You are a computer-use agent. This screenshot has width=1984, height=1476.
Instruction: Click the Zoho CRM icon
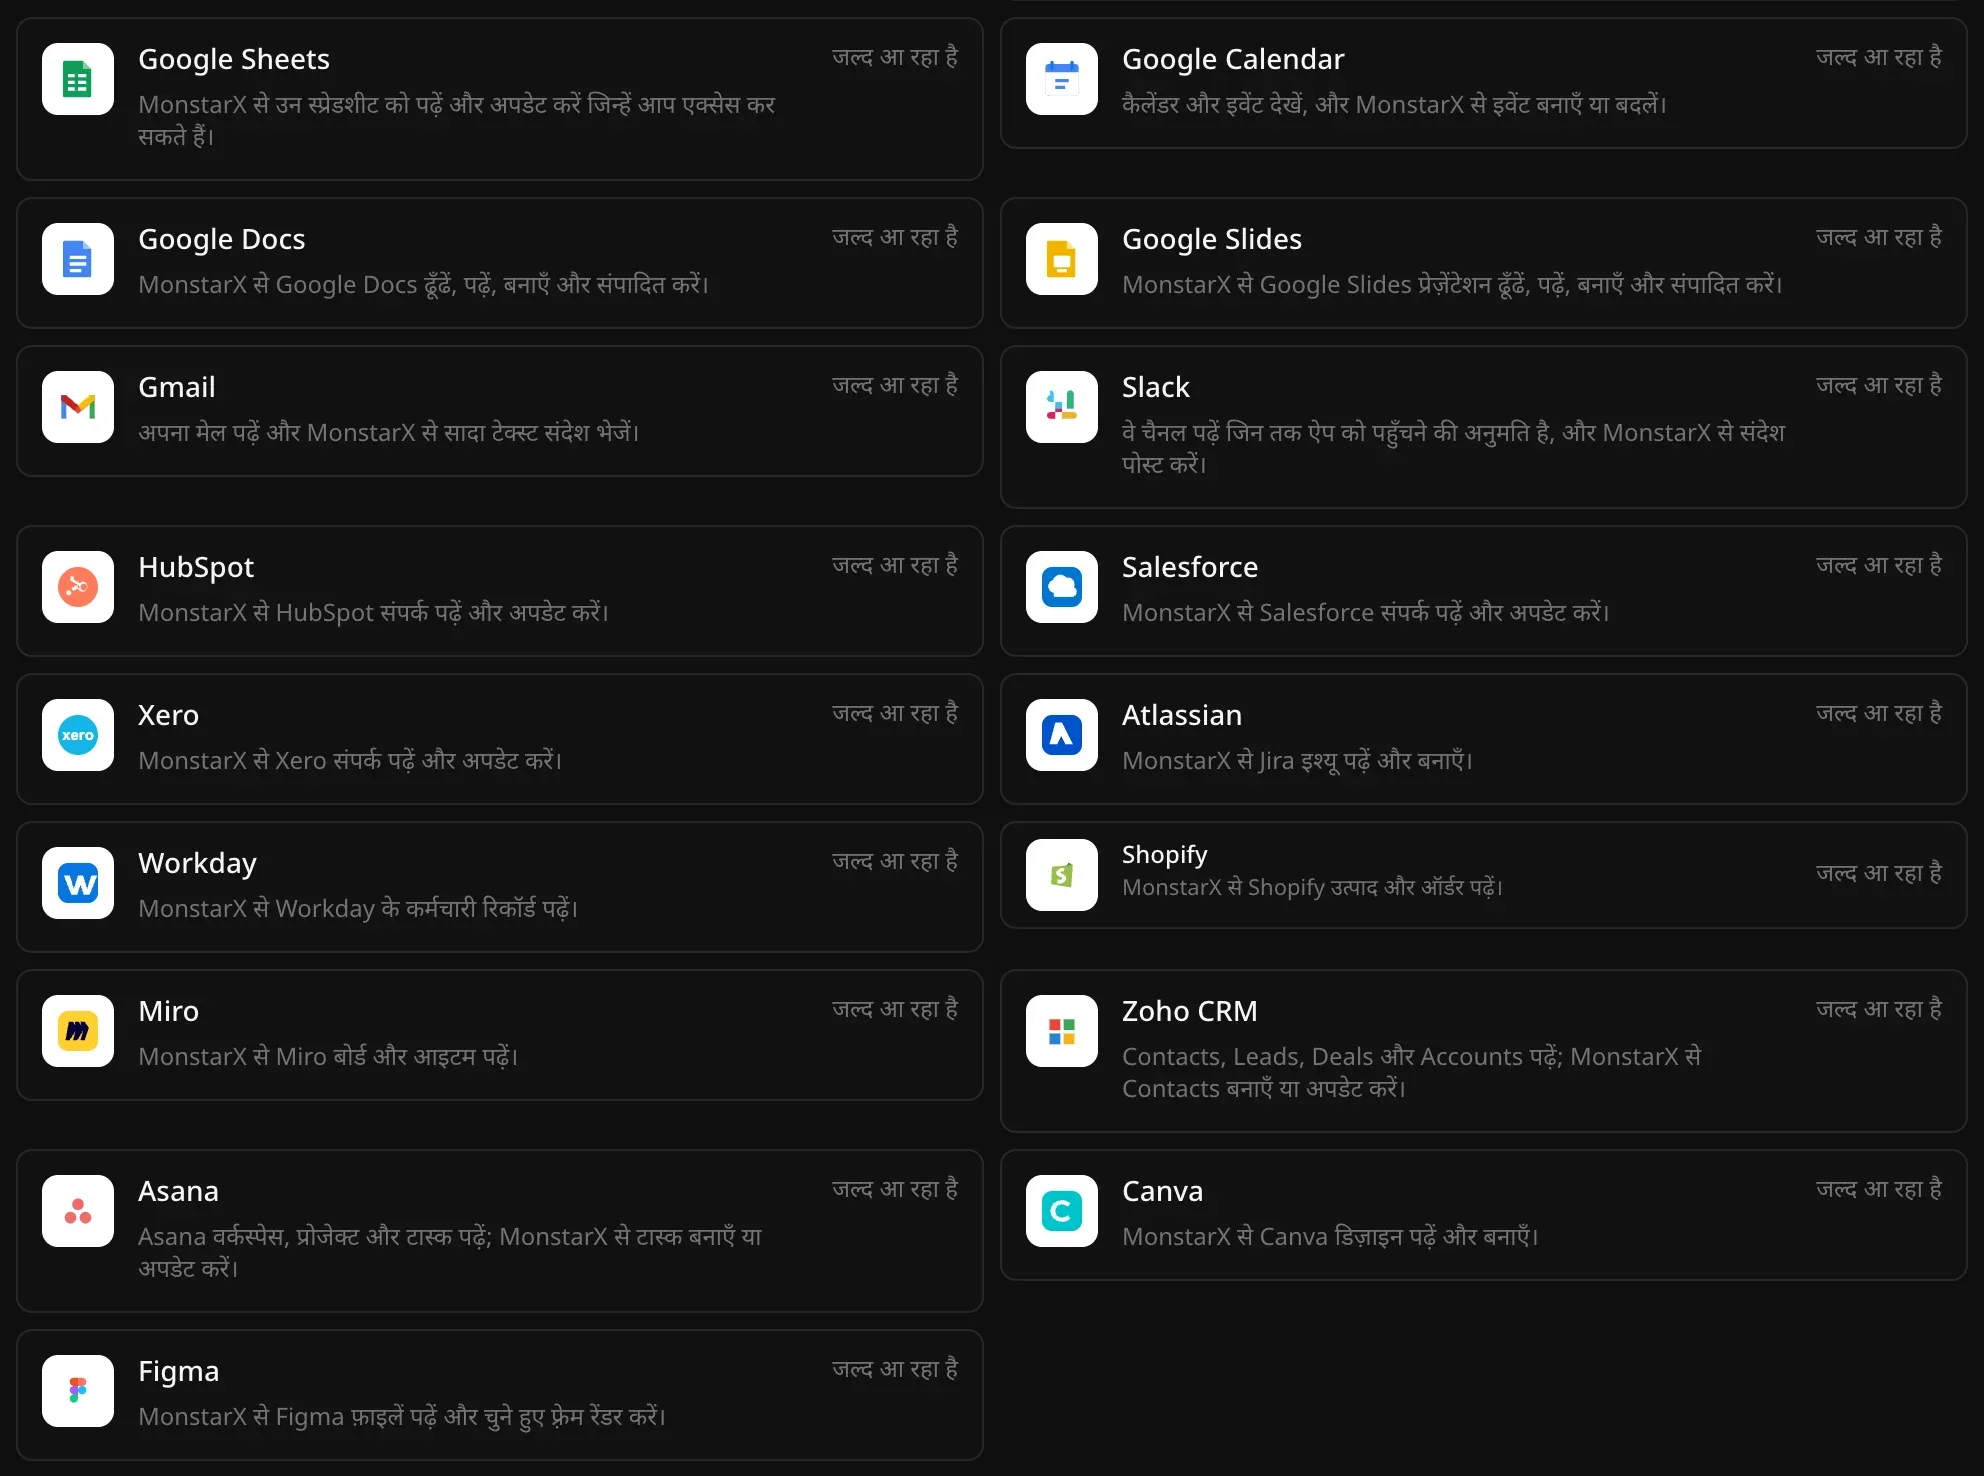pyautogui.click(x=1062, y=1031)
